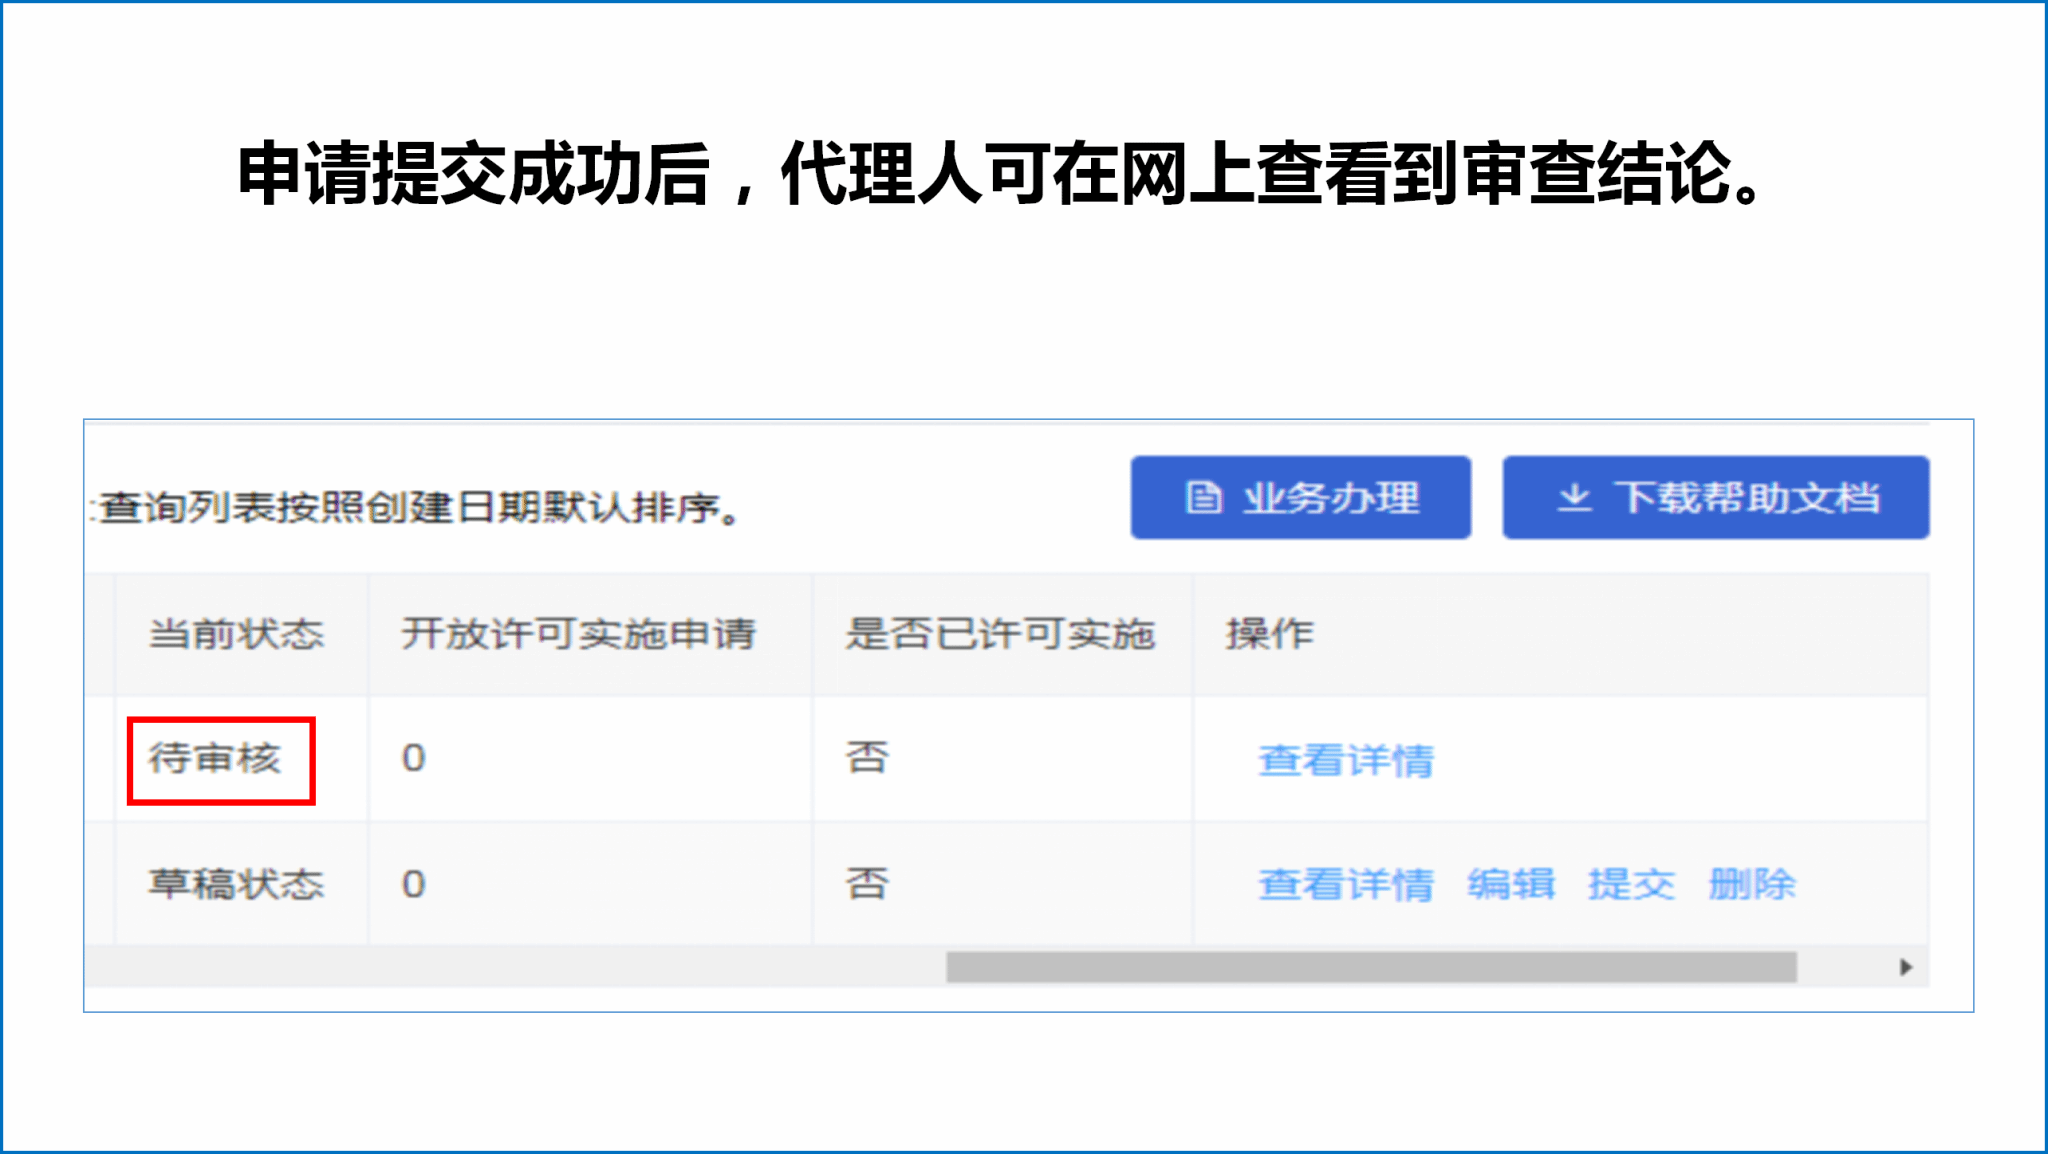Screen dimensions: 2048x1154
Task: Click 删除 link in draft row
Action: [x=1751, y=884]
